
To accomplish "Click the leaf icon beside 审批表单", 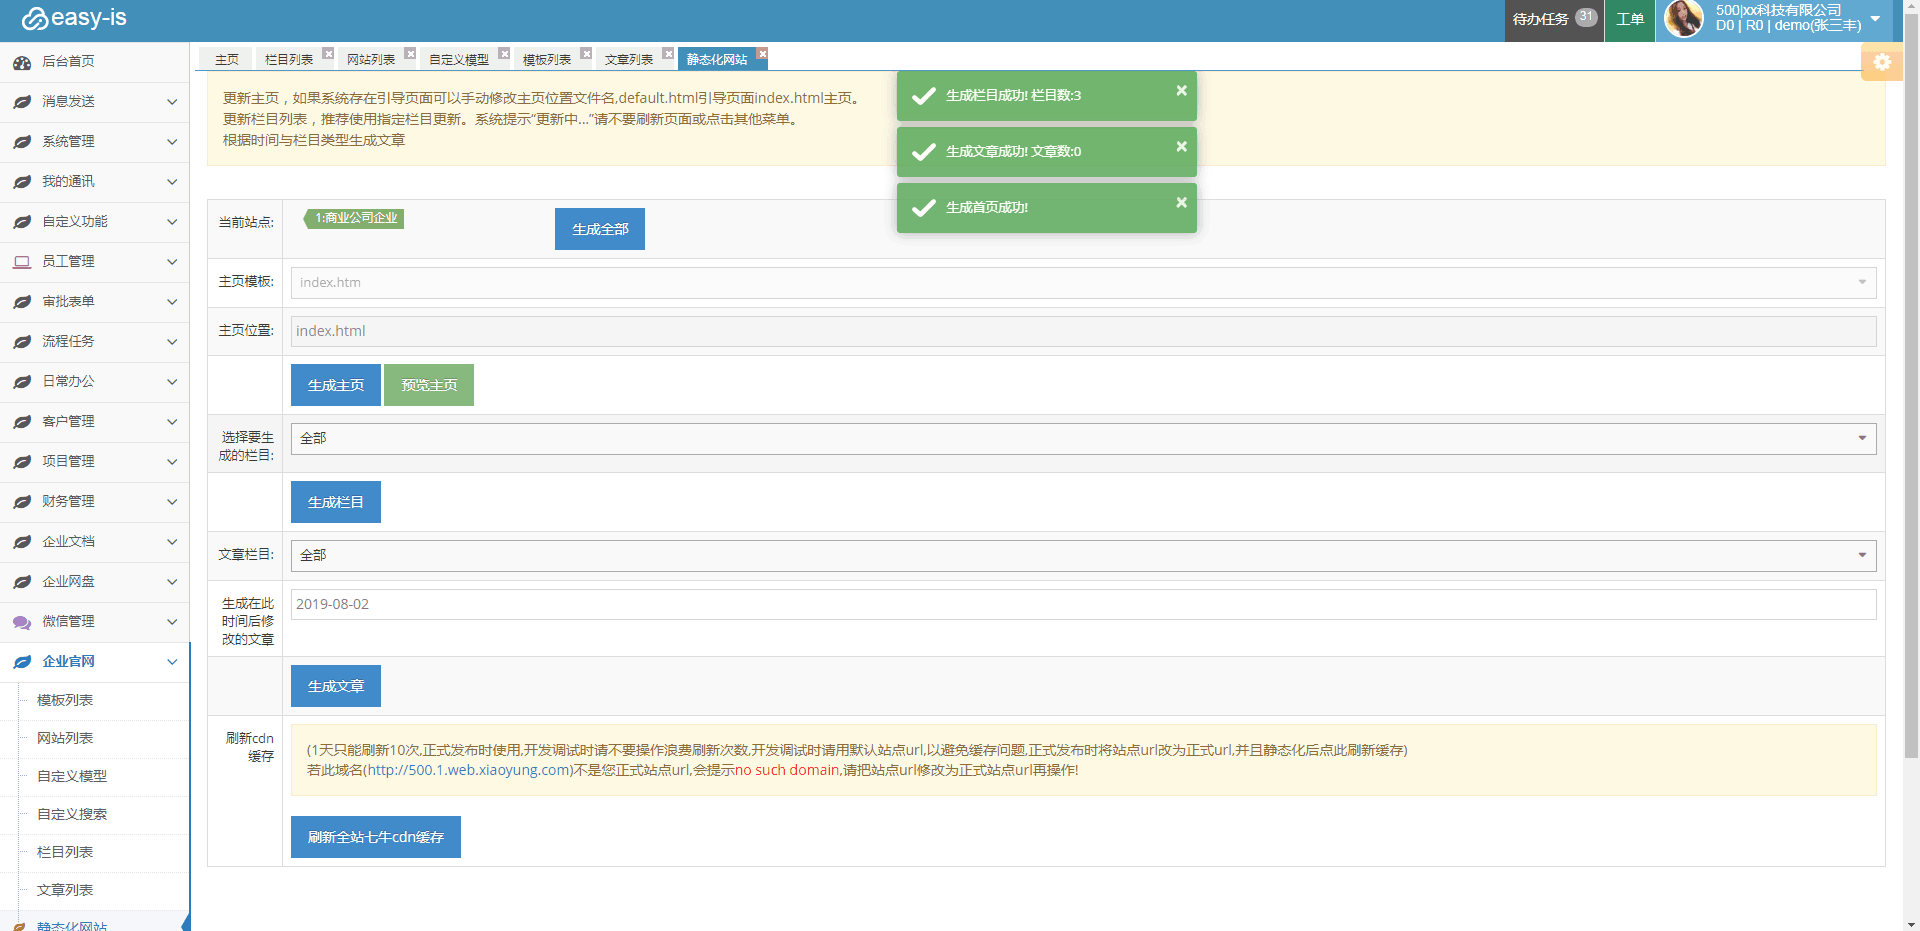I will tap(22, 302).
